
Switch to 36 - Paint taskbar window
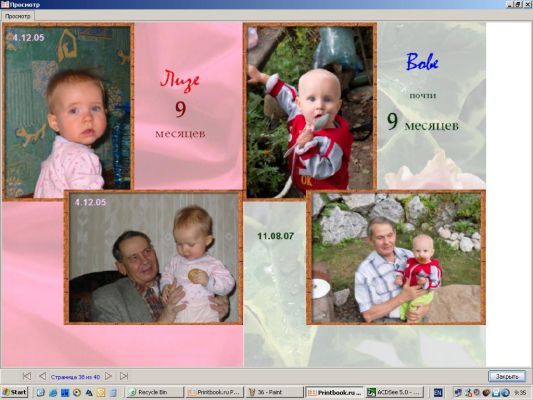click(274, 392)
